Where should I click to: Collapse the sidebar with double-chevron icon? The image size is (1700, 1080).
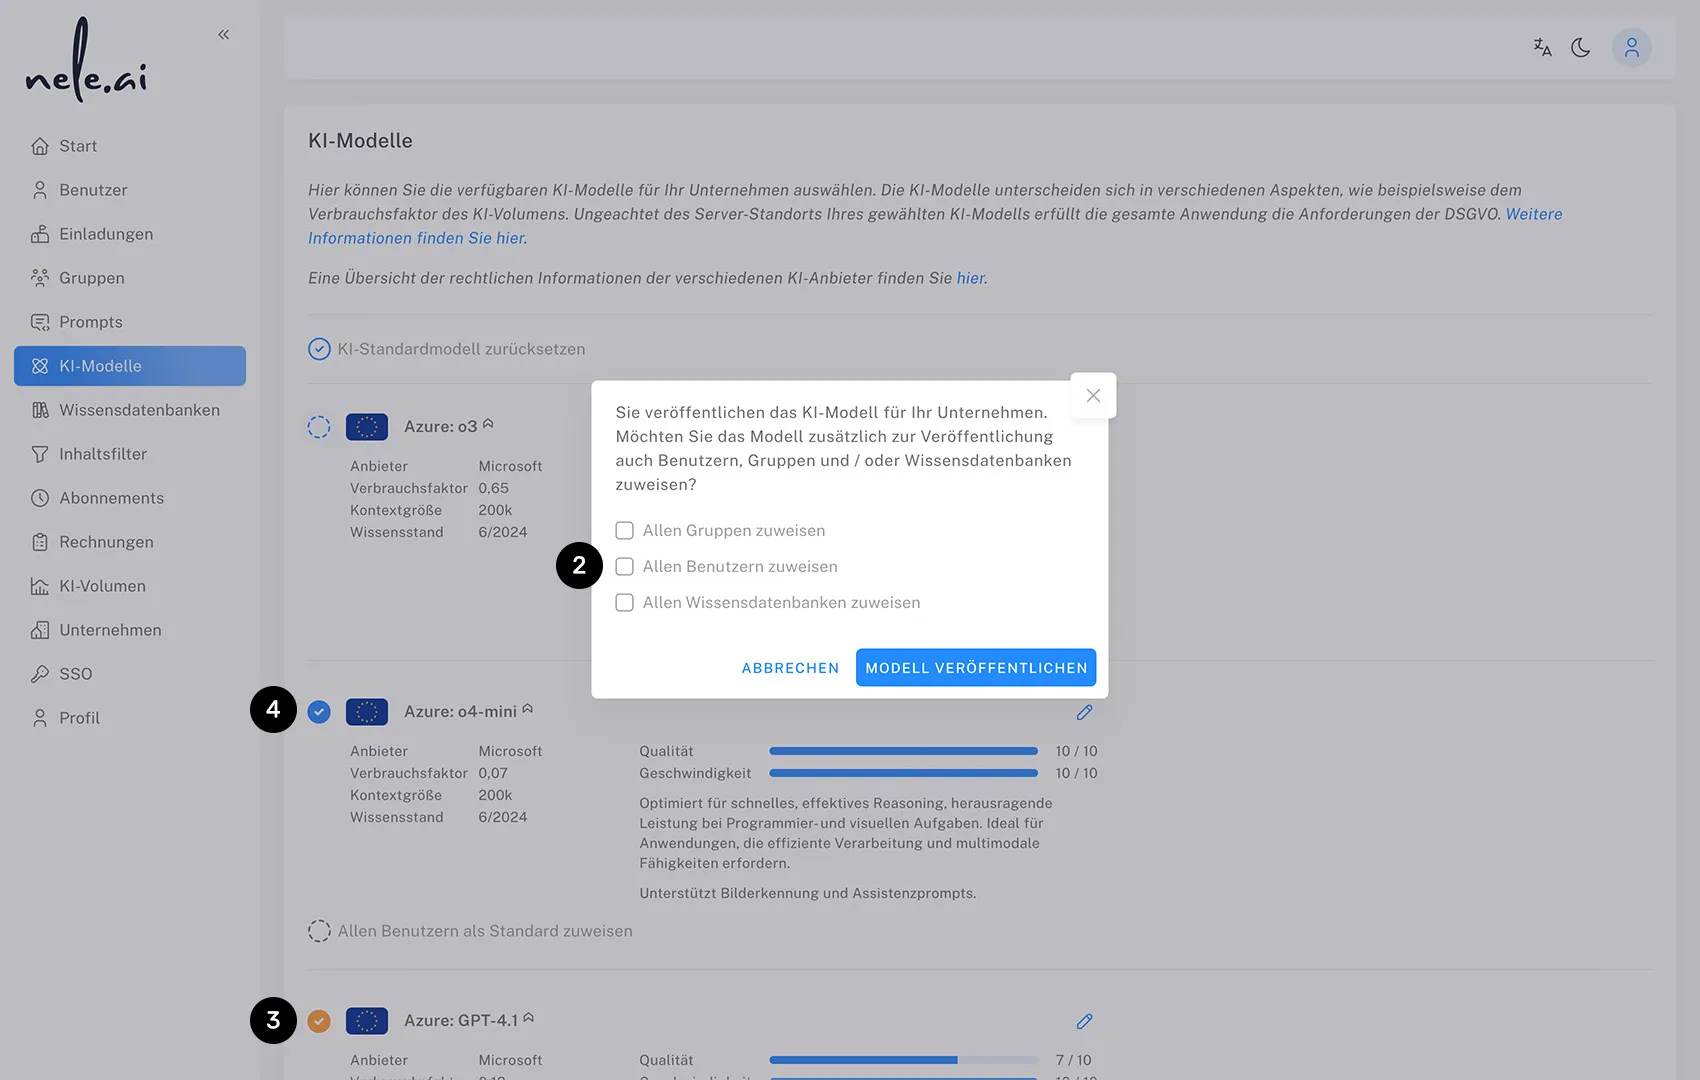point(224,35)
